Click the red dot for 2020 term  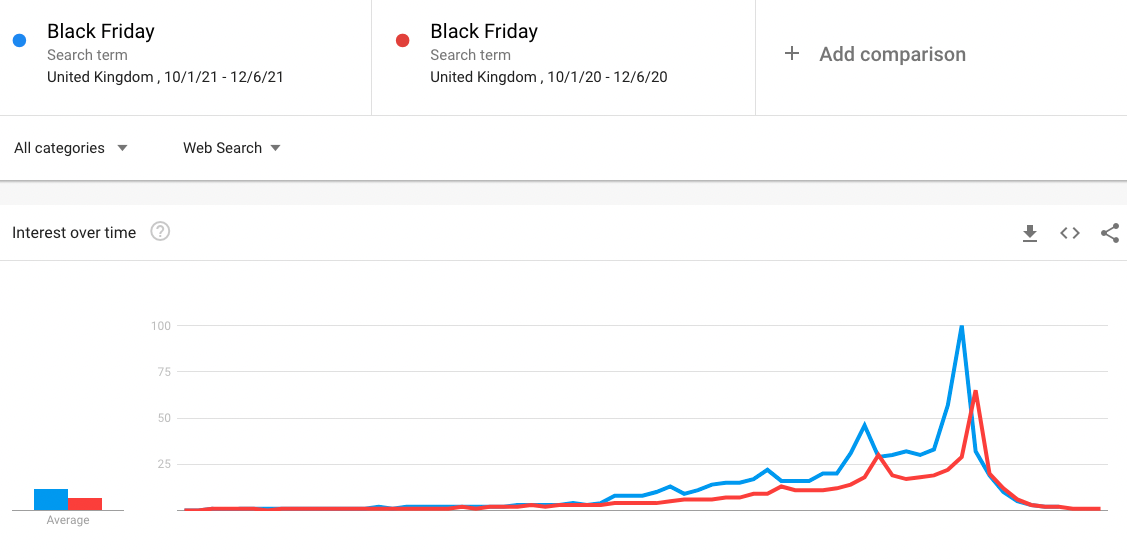[402, 41]
